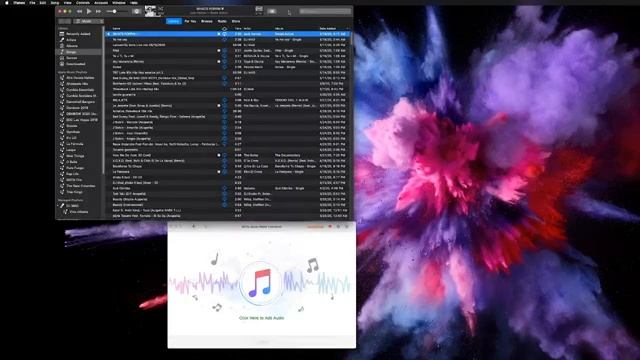Skip to the next track
The width and height of the screenshot is (640, 360).
pyautogui.click(x=98, y=11)
